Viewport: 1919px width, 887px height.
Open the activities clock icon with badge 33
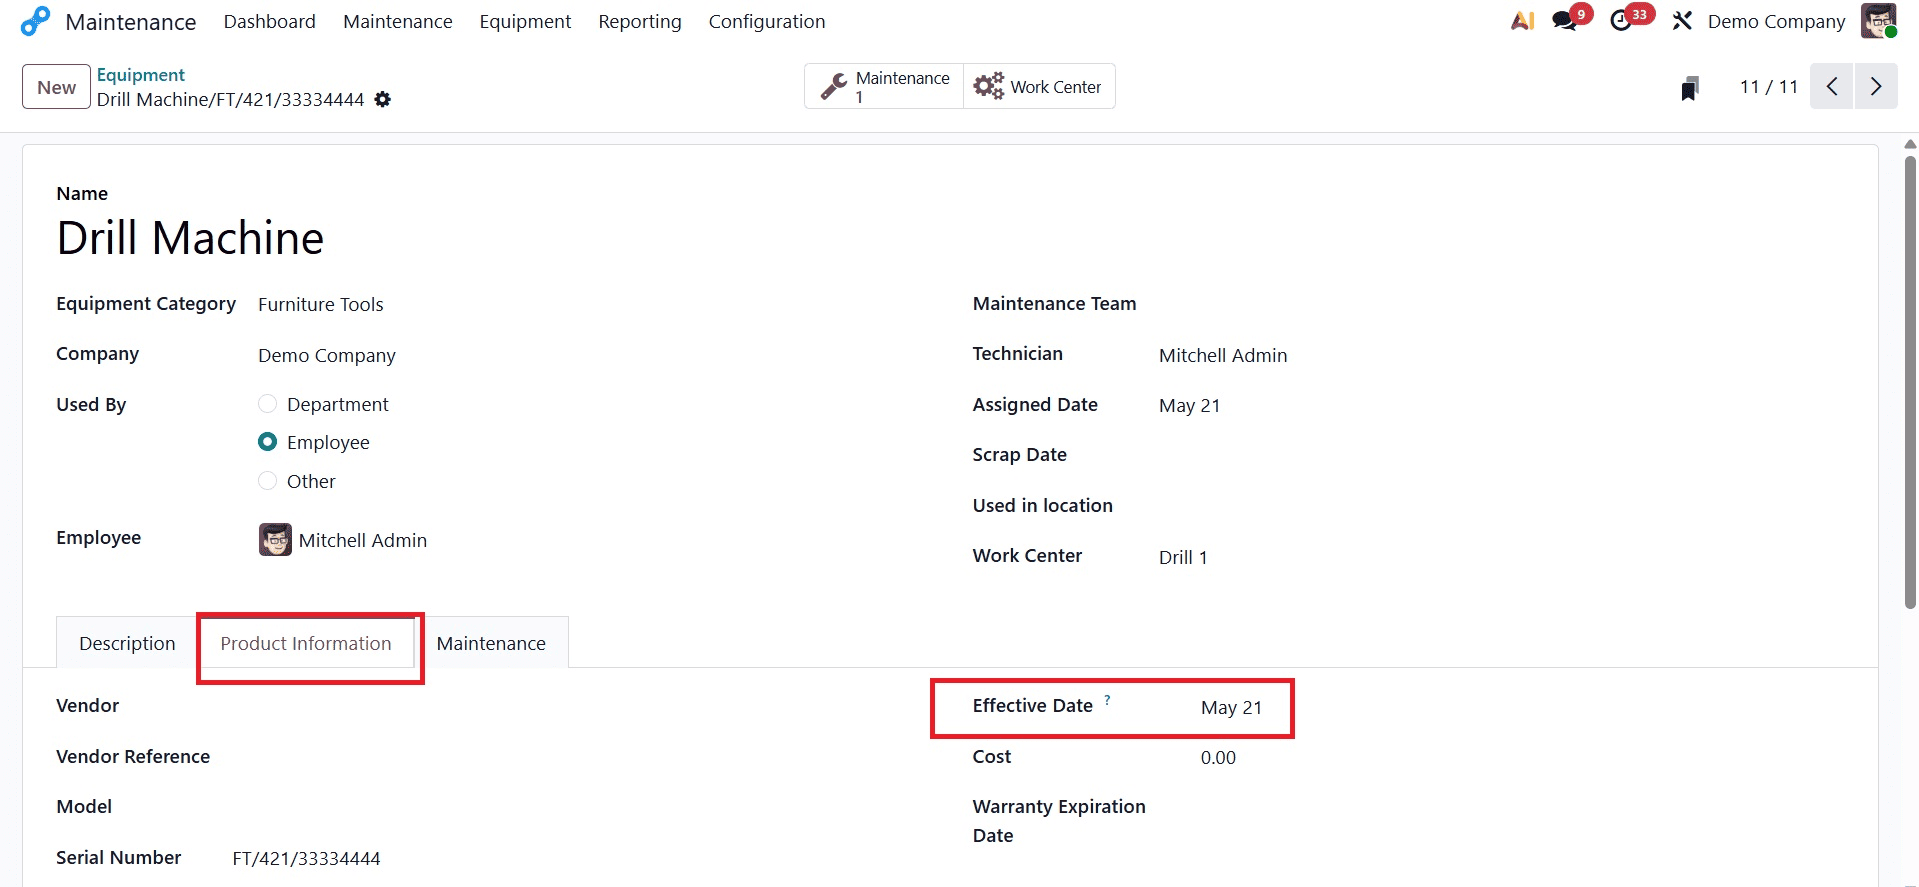pos(1621,21)
